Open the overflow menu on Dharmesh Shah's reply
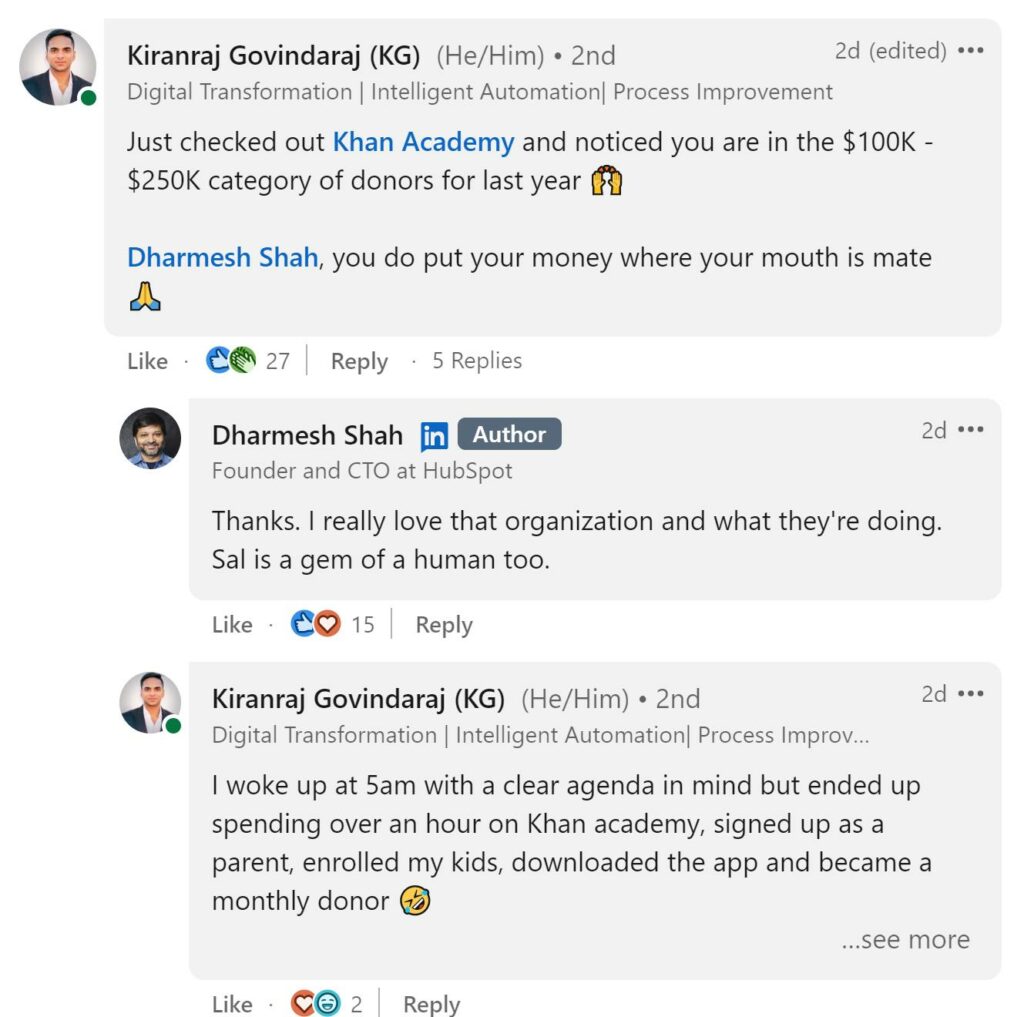1024x1017 pixels. (969, 429)
